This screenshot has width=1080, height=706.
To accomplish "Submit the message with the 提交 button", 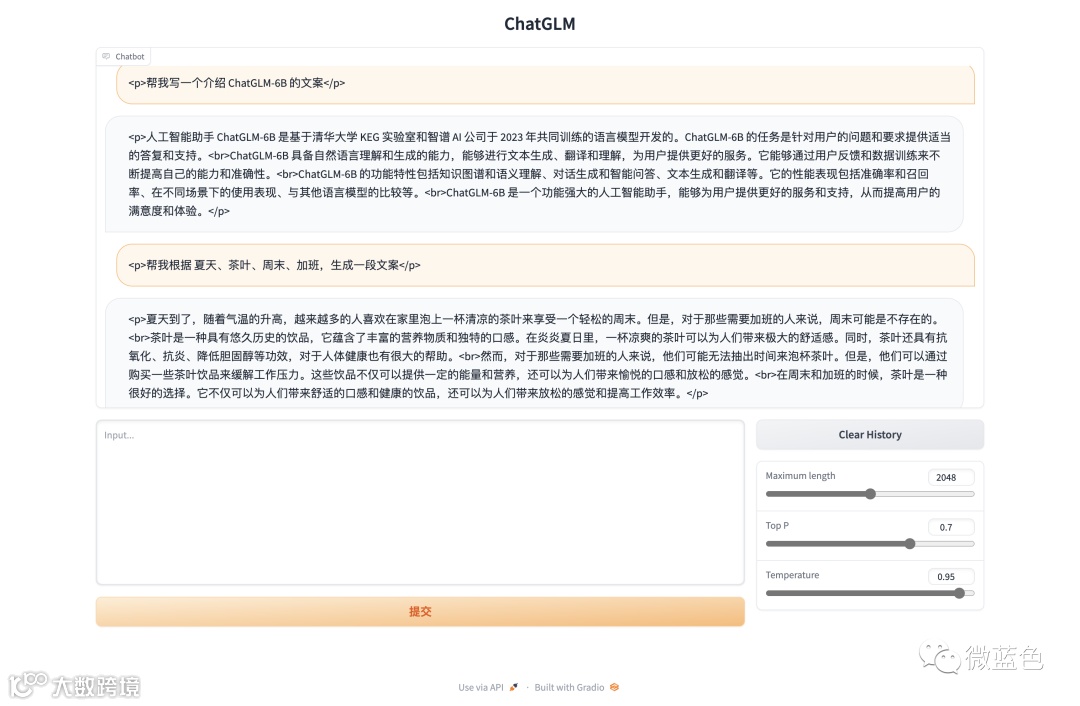I will [420, 612].
